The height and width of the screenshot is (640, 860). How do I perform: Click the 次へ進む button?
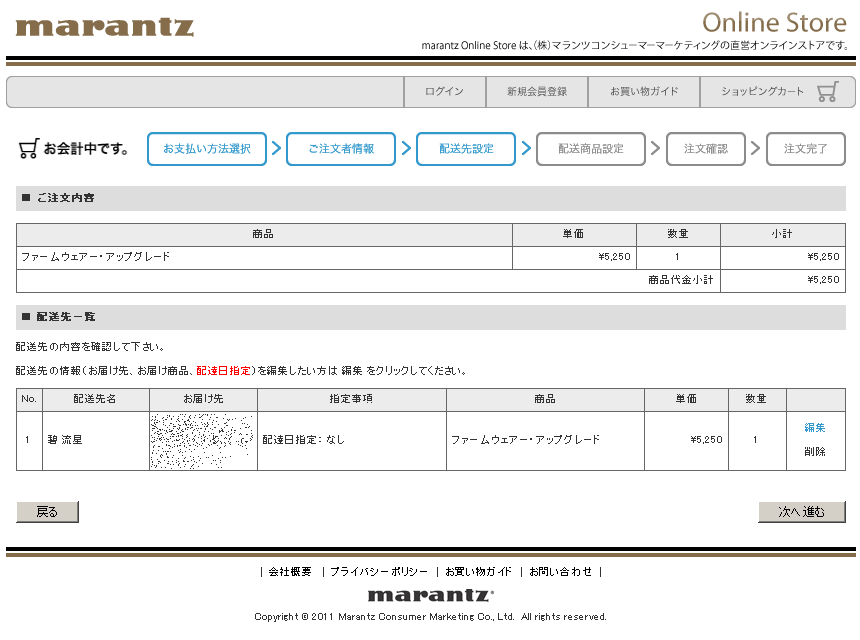(801, 512)
